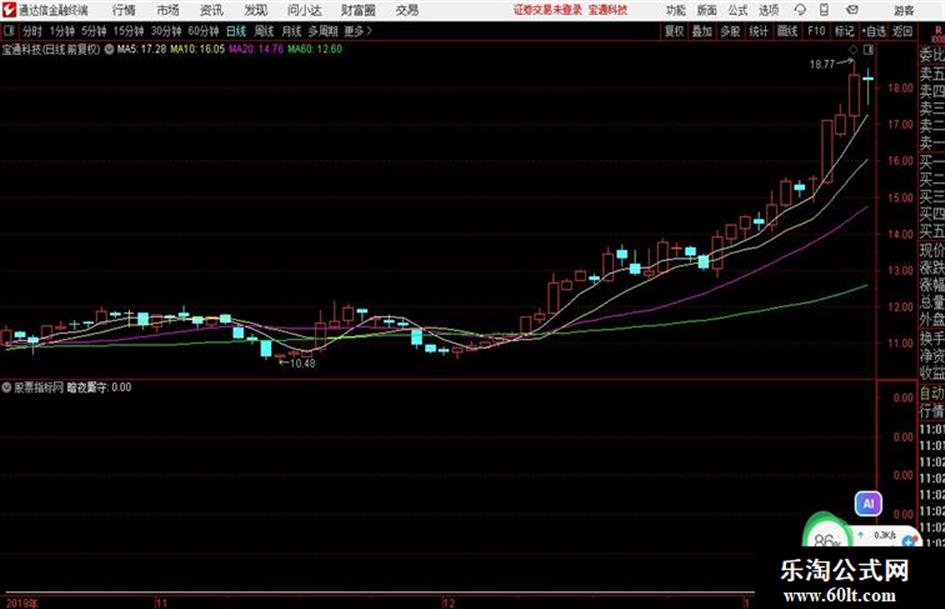Click the 10.48 low price label
The image size is (945, 609).
303,363
